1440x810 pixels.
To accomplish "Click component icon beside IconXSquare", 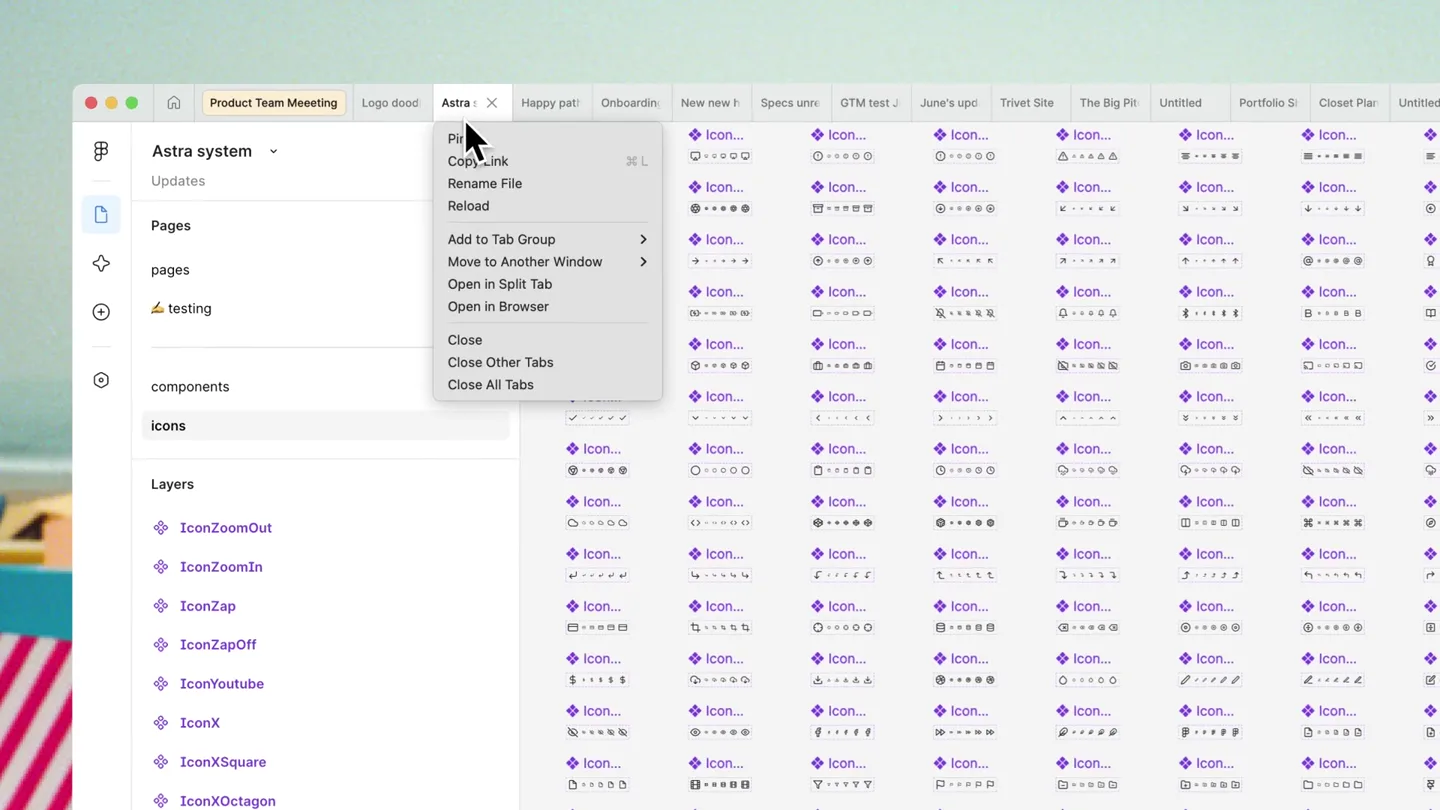I will point(161,762).
